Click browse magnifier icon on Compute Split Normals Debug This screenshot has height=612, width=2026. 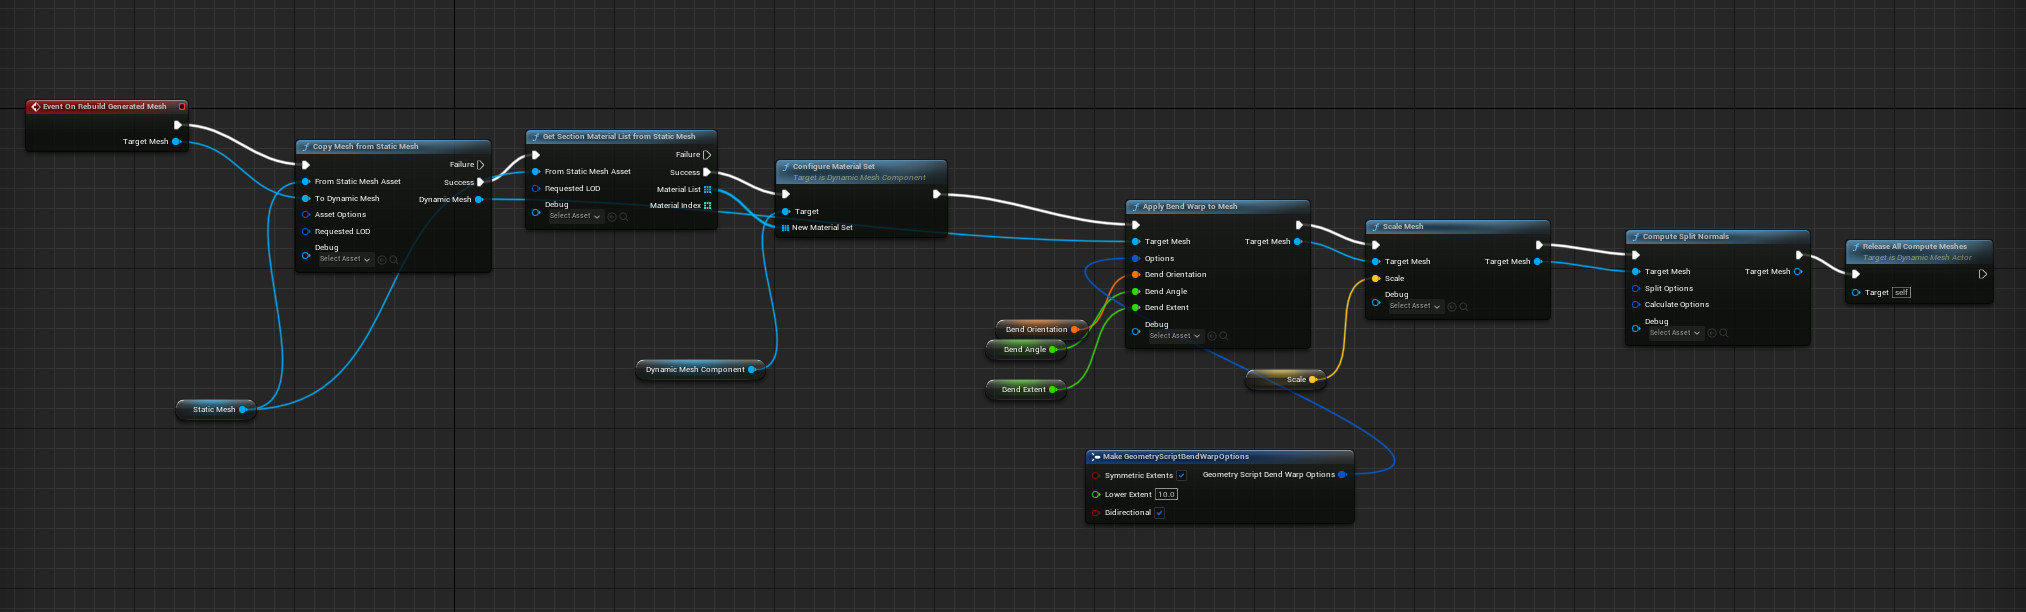coord(1724,333)
